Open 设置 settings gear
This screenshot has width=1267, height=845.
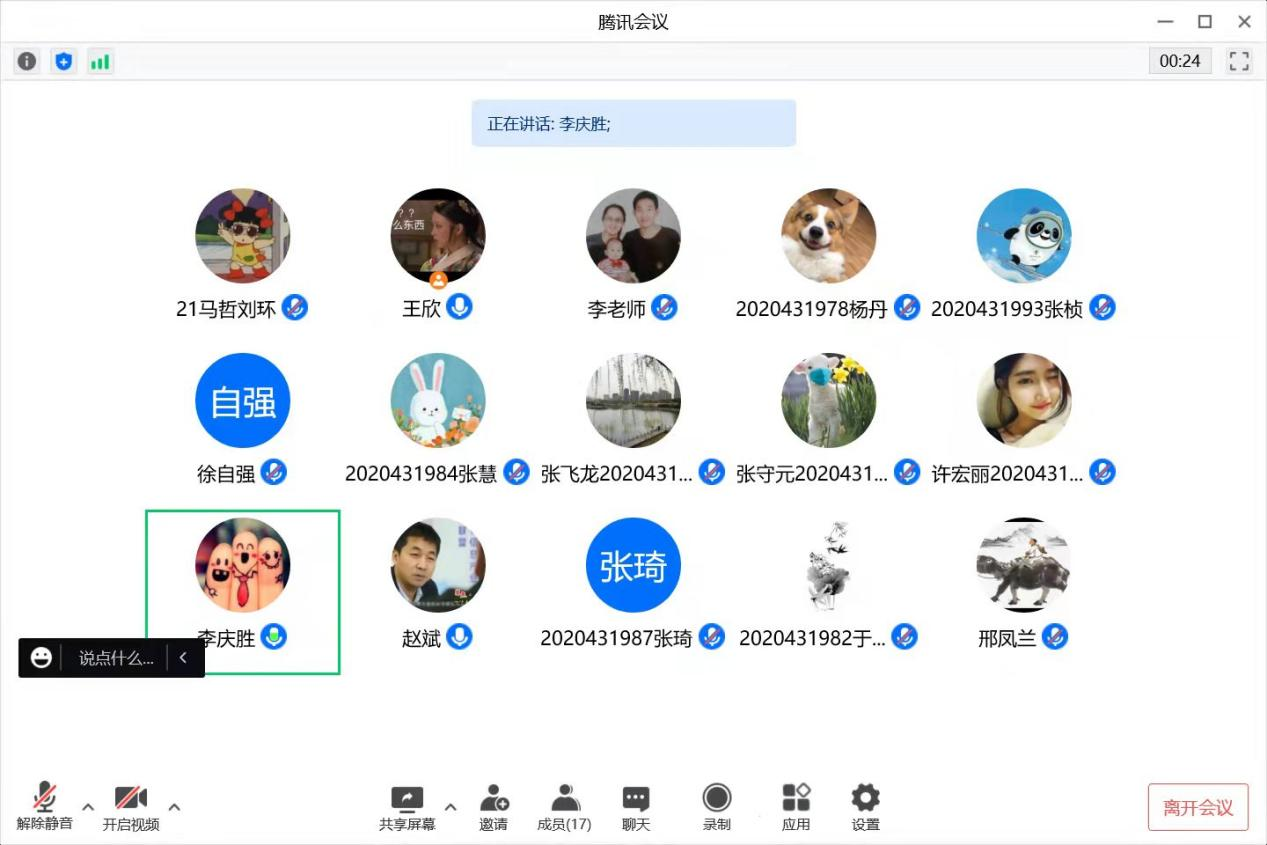pyautogui.click(x=865, y=806)
